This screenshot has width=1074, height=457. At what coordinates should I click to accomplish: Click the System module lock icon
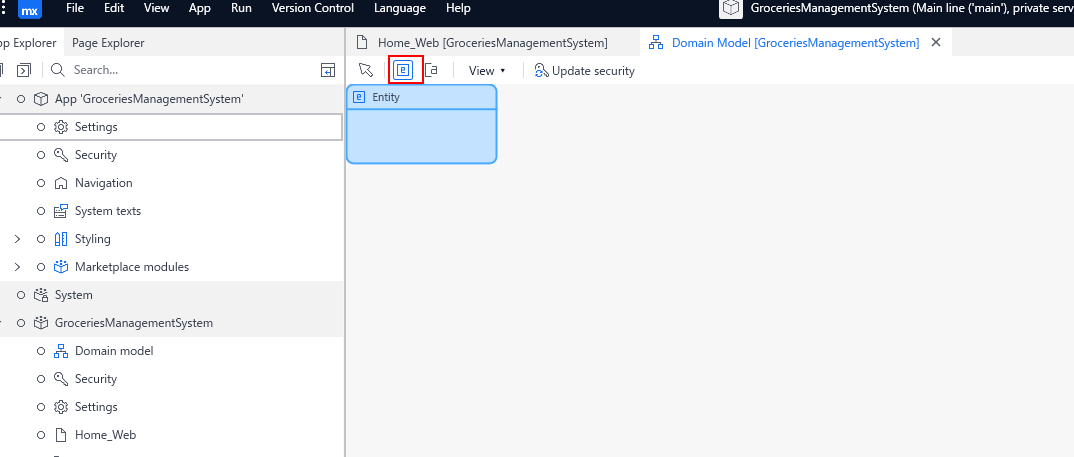(x=41, y=295)
